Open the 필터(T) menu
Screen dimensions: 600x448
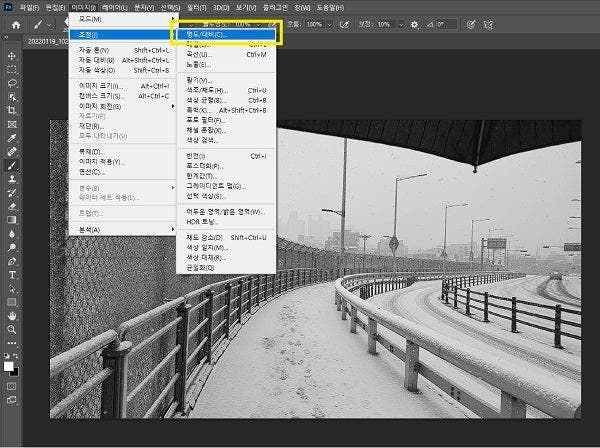tap(197, 7)
